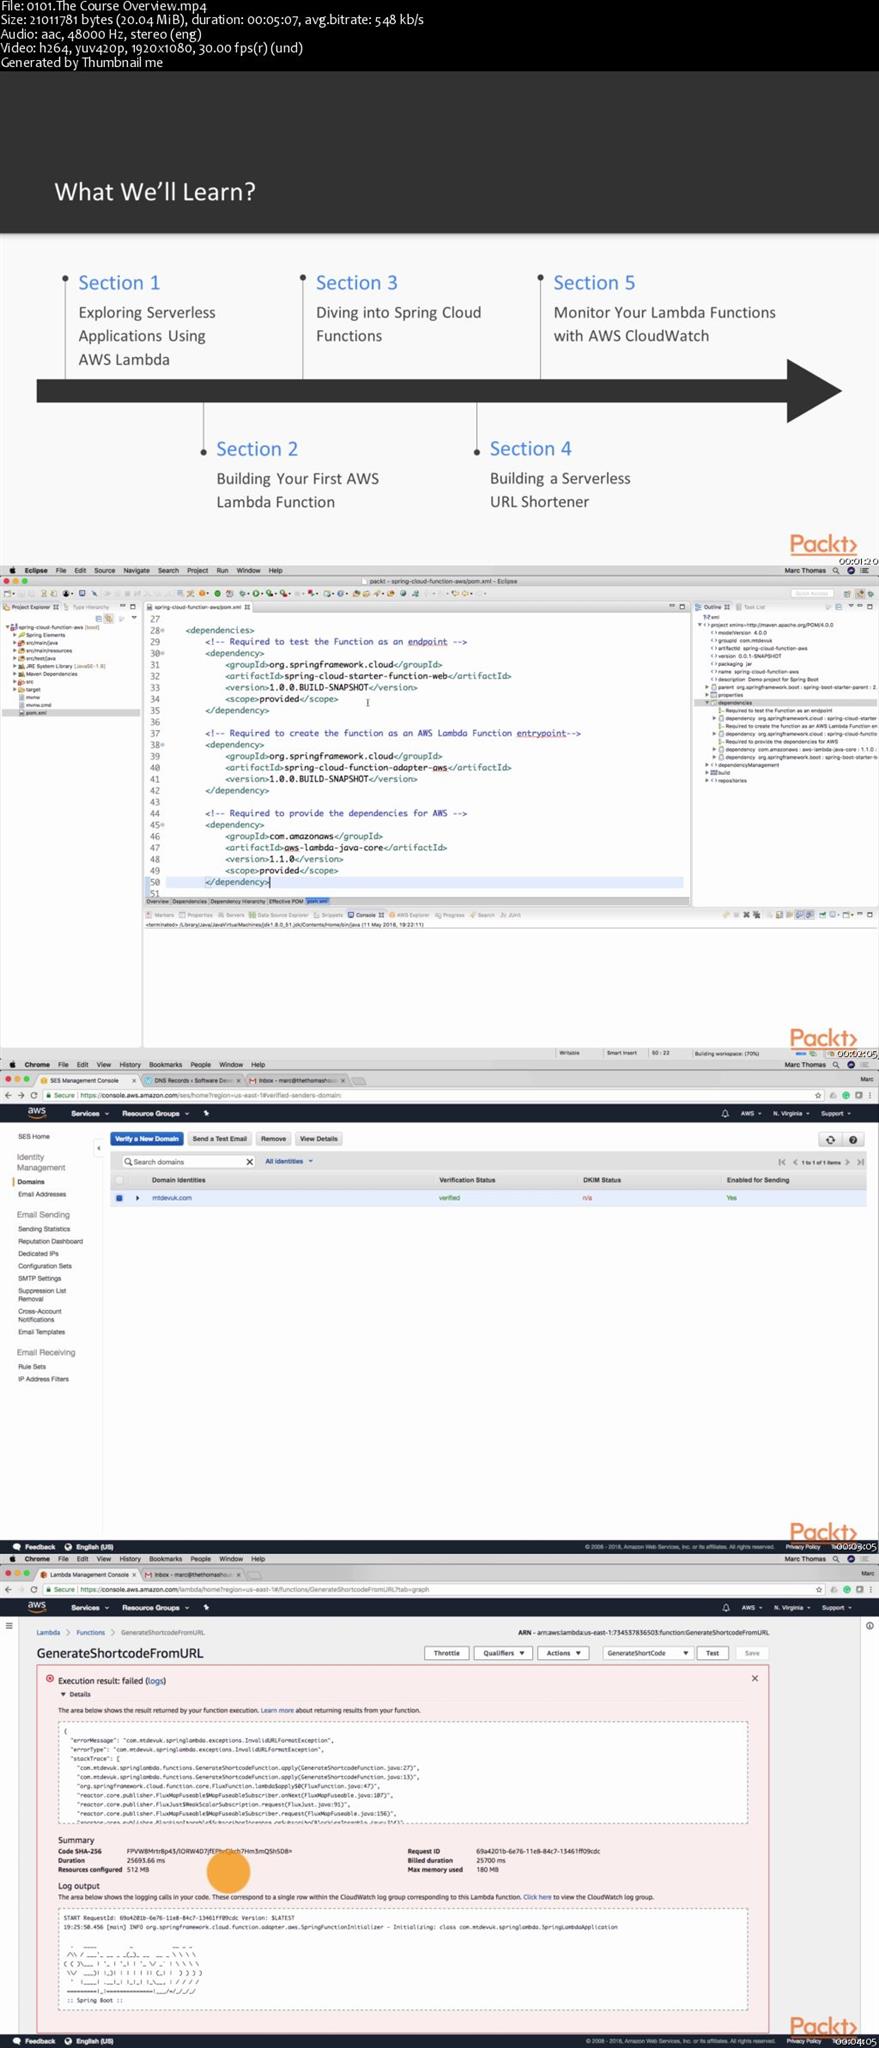This screenshot has width=879, height=2048.
Task: Open hamburger menu in Lambda console
Action: 10,1626
